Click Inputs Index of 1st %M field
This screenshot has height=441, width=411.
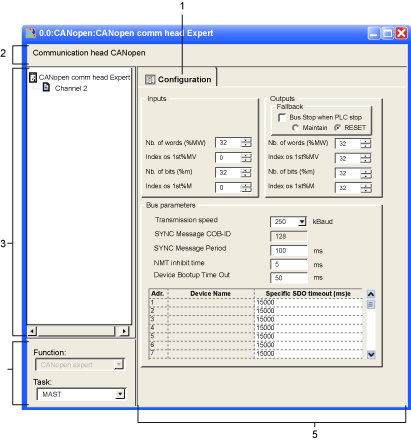pyautogui.click(x=228, y=187)
